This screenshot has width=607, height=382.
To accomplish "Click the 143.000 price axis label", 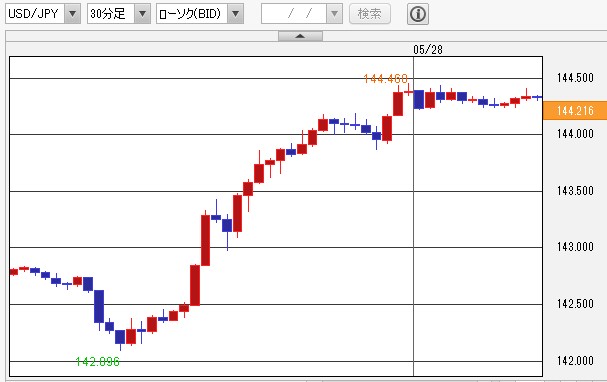I will (575, 247).
